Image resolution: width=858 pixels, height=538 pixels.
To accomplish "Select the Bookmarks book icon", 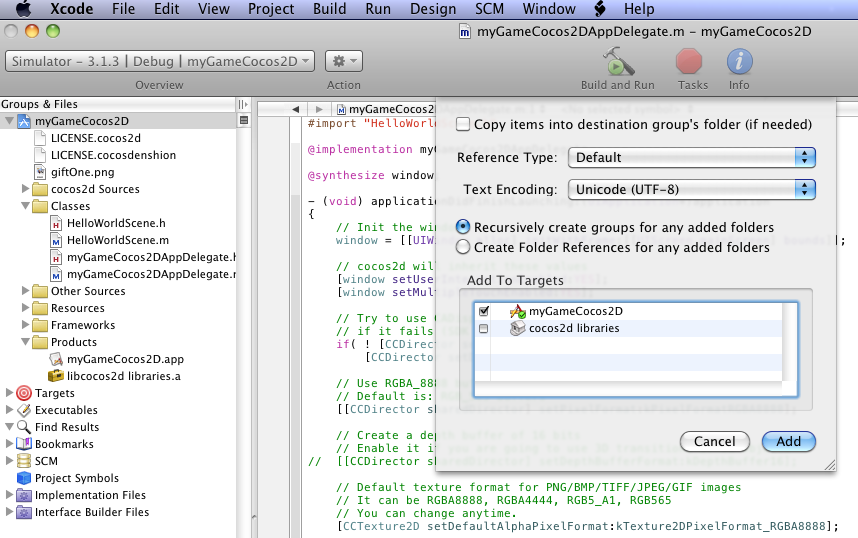I will pos(24,444).
